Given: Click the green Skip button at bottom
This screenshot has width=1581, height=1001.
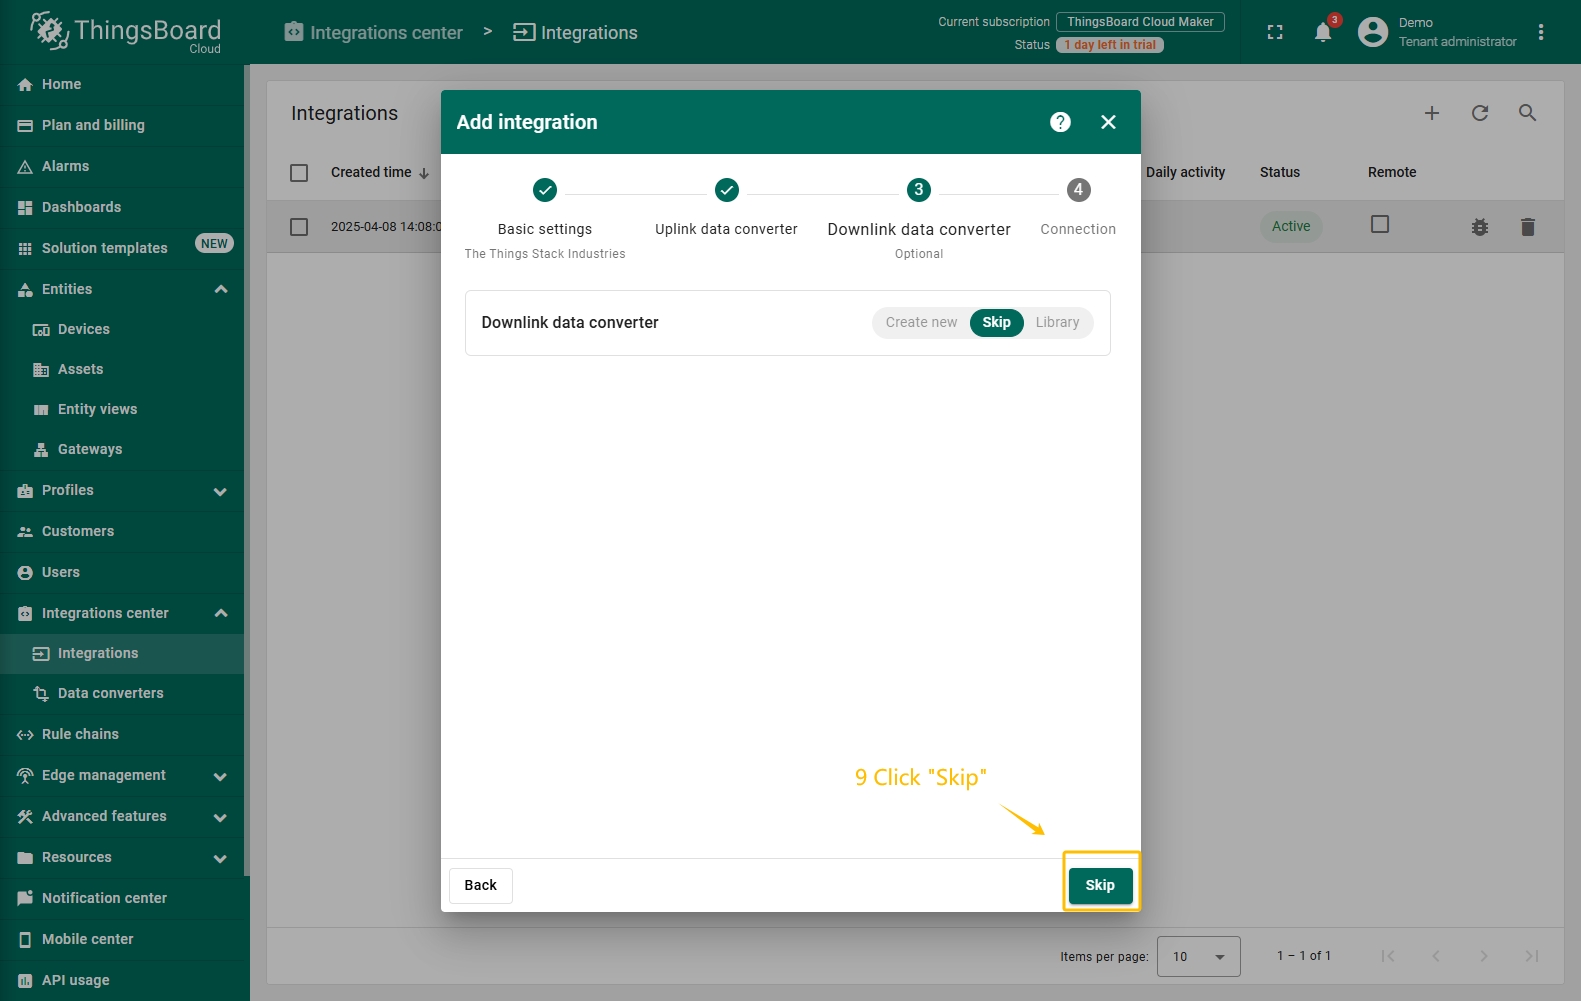Looking at the screenshot, I should point(1100,885).
